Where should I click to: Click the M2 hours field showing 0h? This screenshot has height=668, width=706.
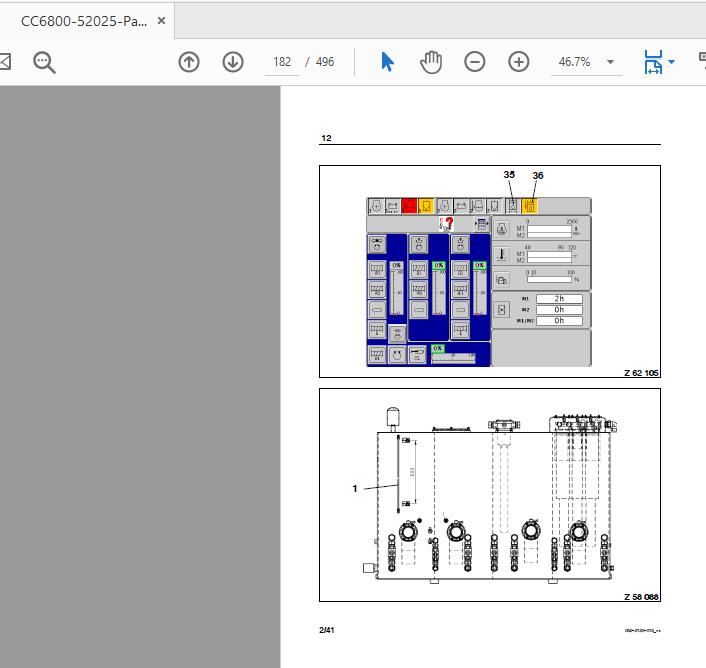point(559,310)
